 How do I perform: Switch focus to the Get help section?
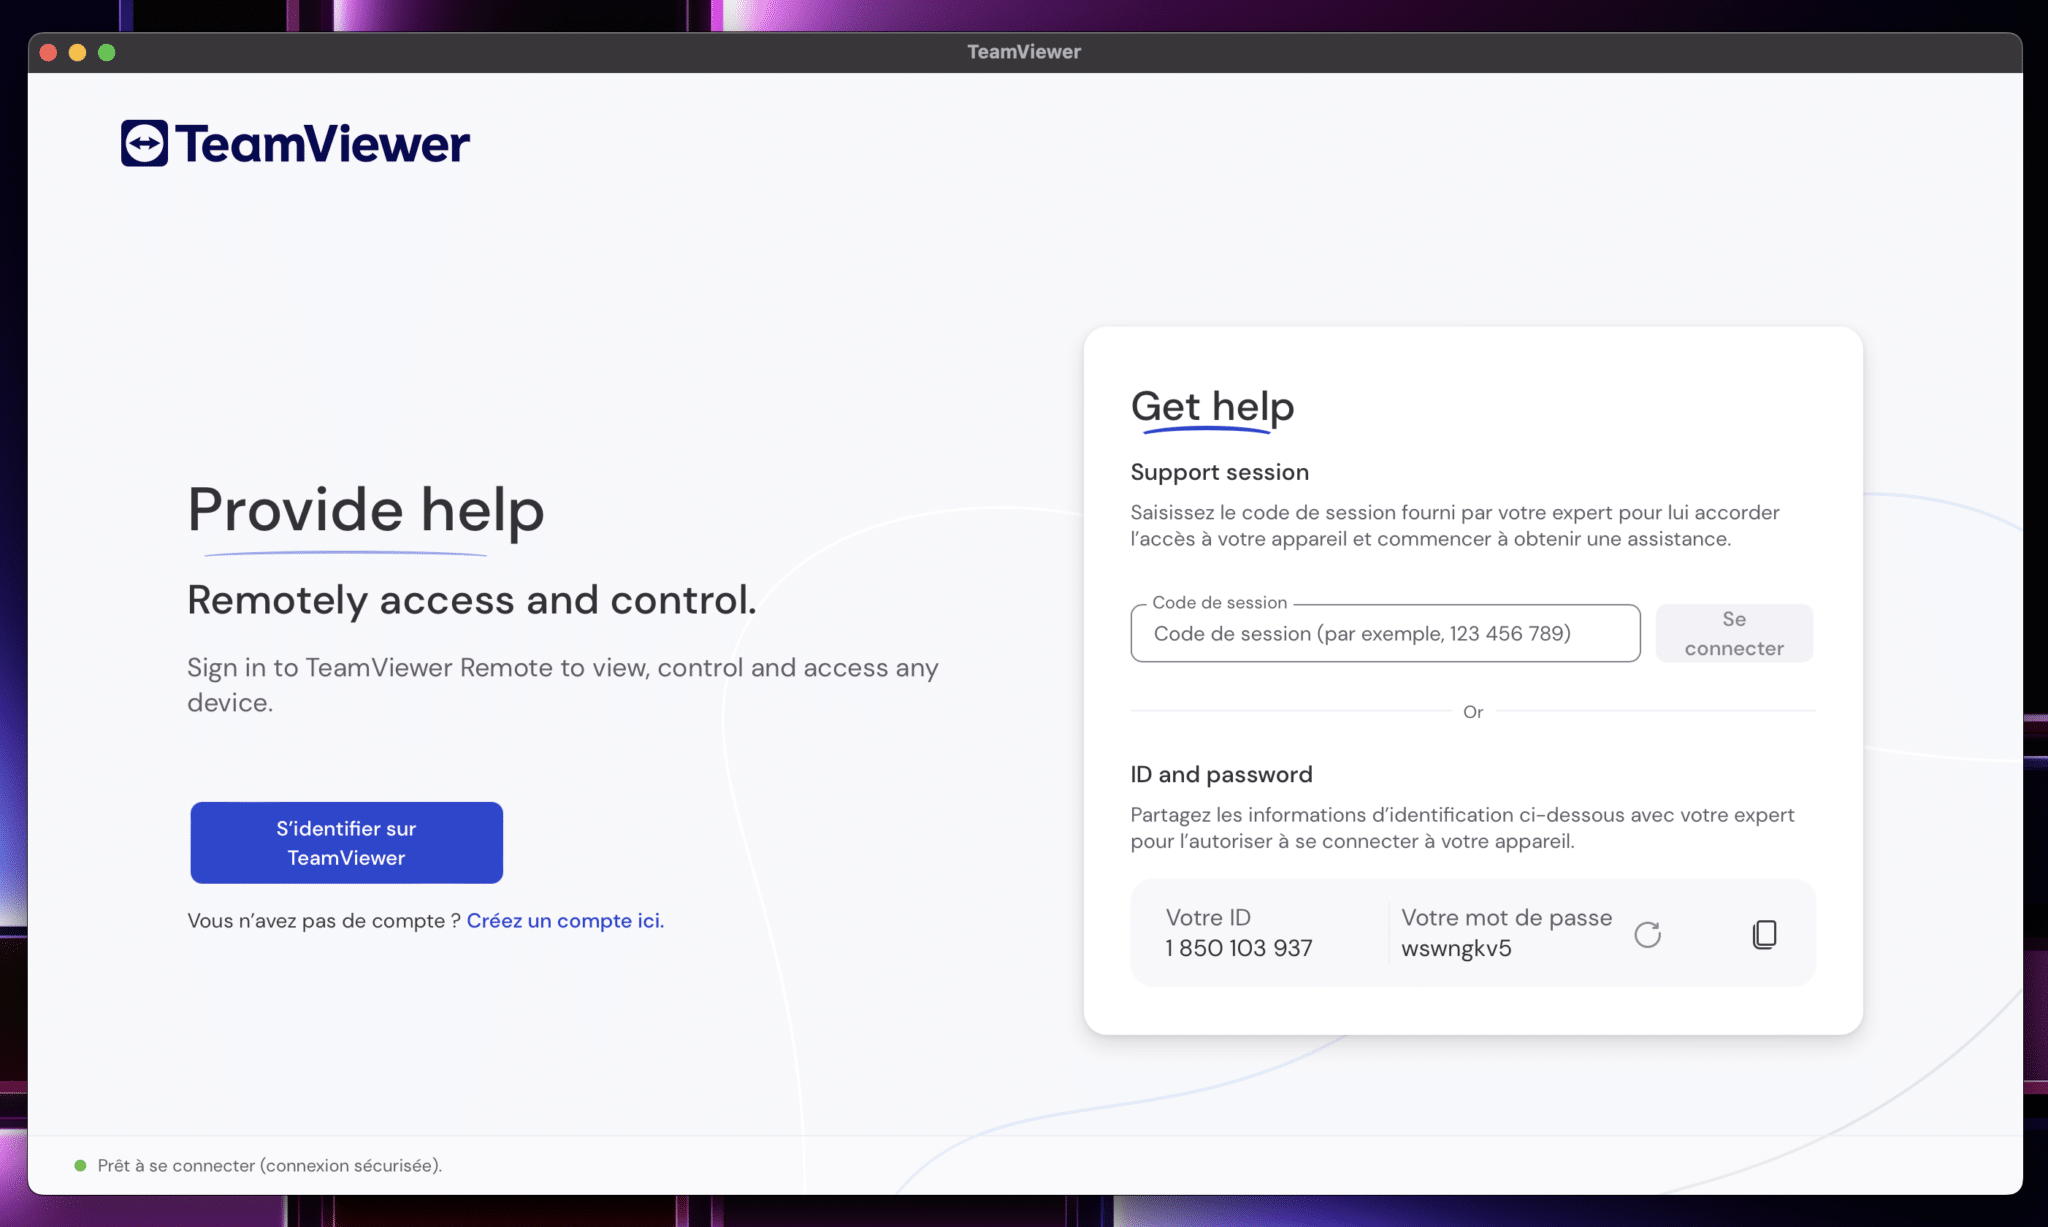[x=1212, y=406]
